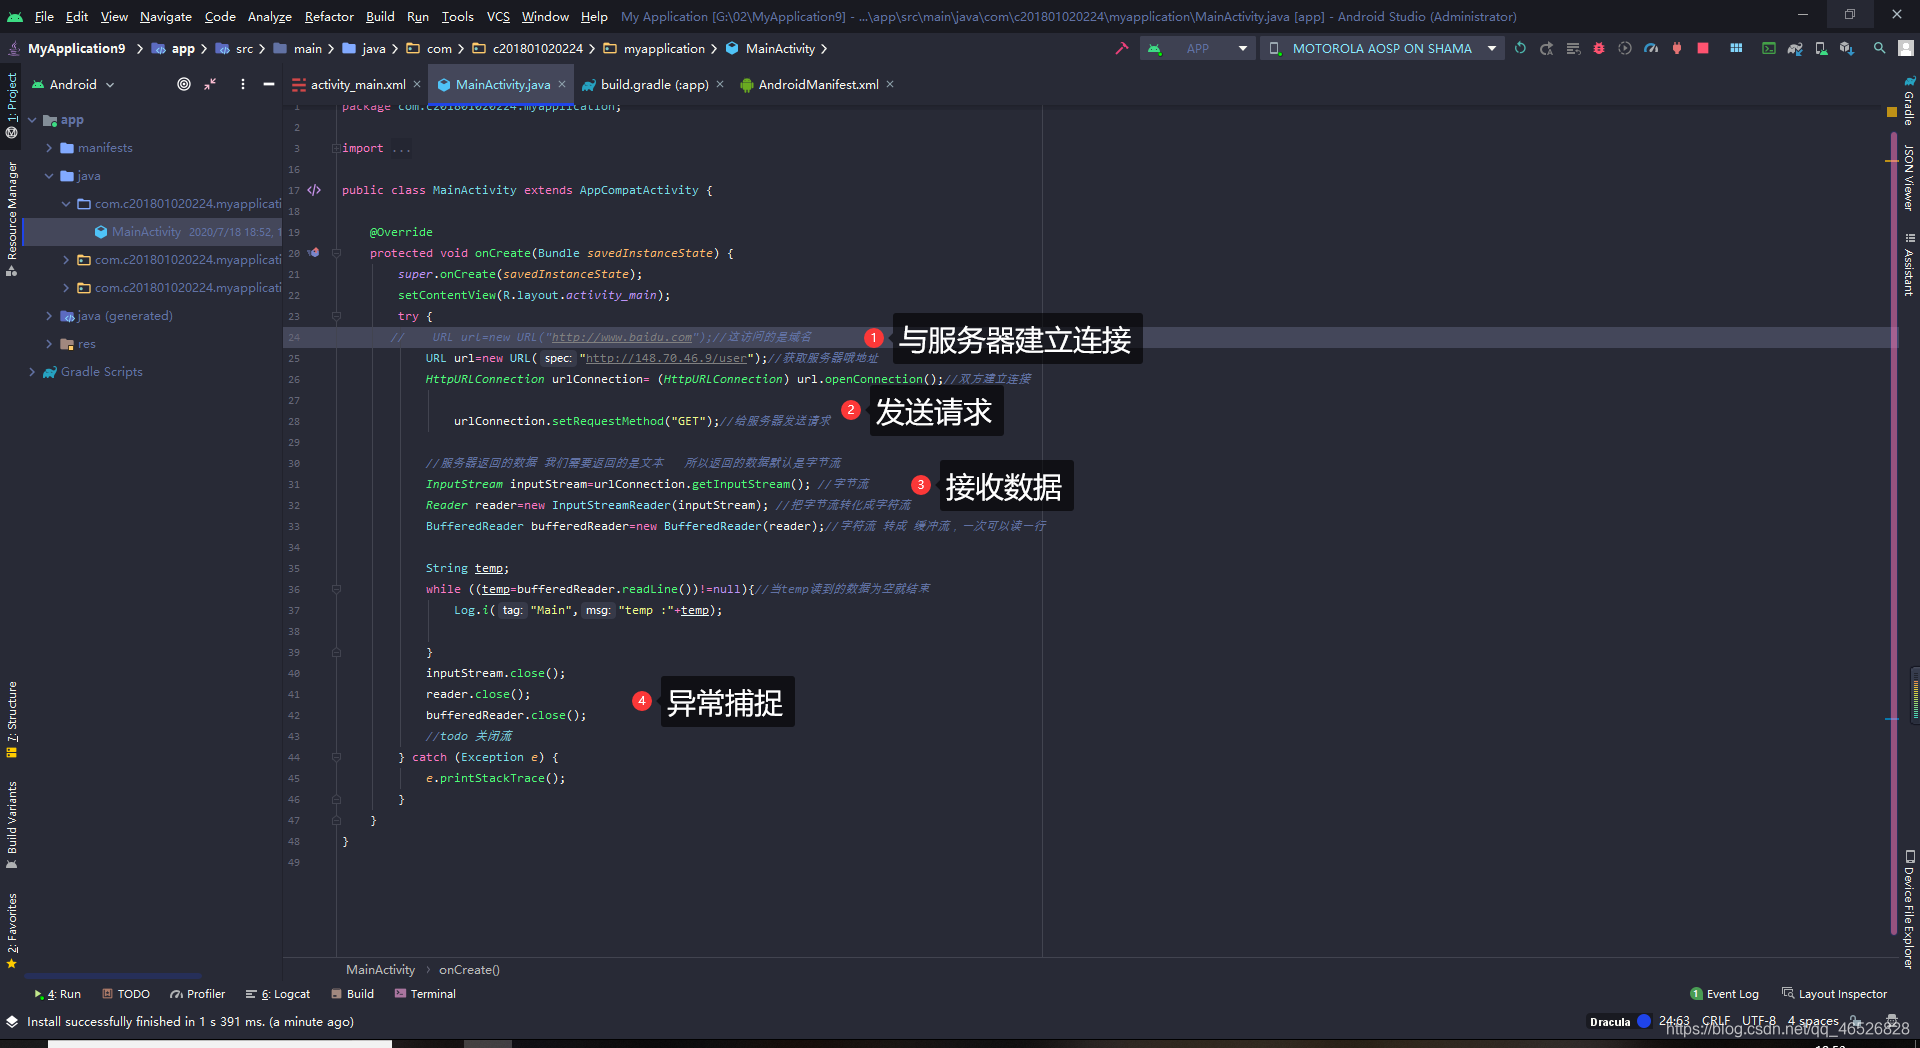Open the AVD Manager icon
Viewport: 1920px width, 1048px height.
tap(1821, 48)
